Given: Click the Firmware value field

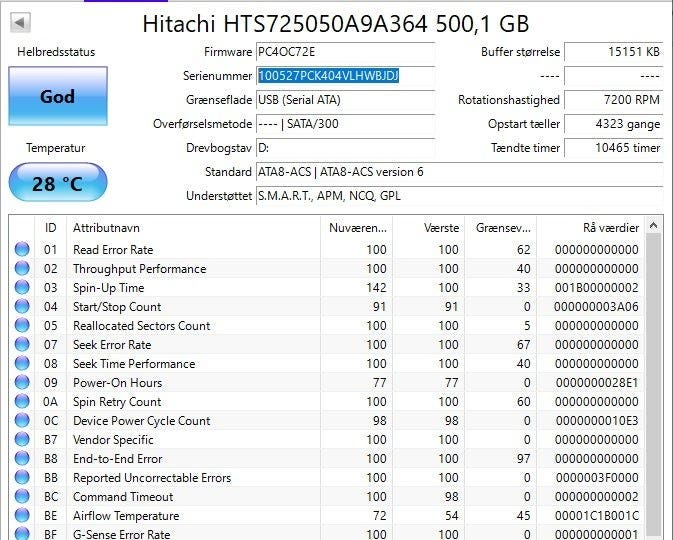Looking at the screenshot, I should point(345,52).
